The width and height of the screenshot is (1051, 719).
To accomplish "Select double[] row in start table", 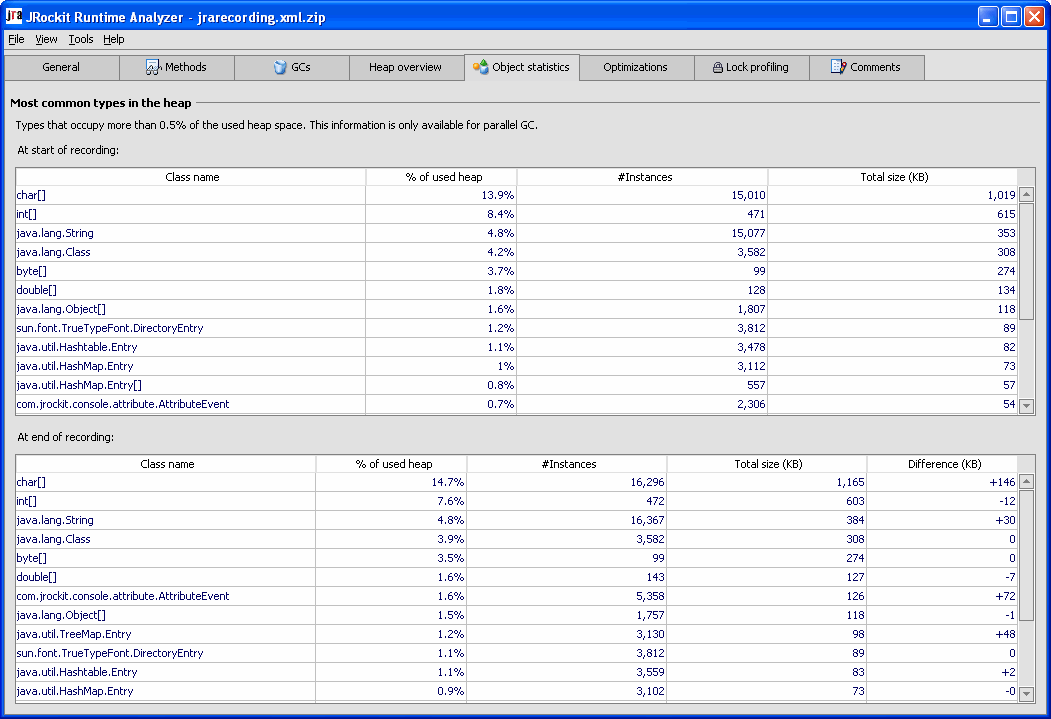I will click(x=517, y=290).
